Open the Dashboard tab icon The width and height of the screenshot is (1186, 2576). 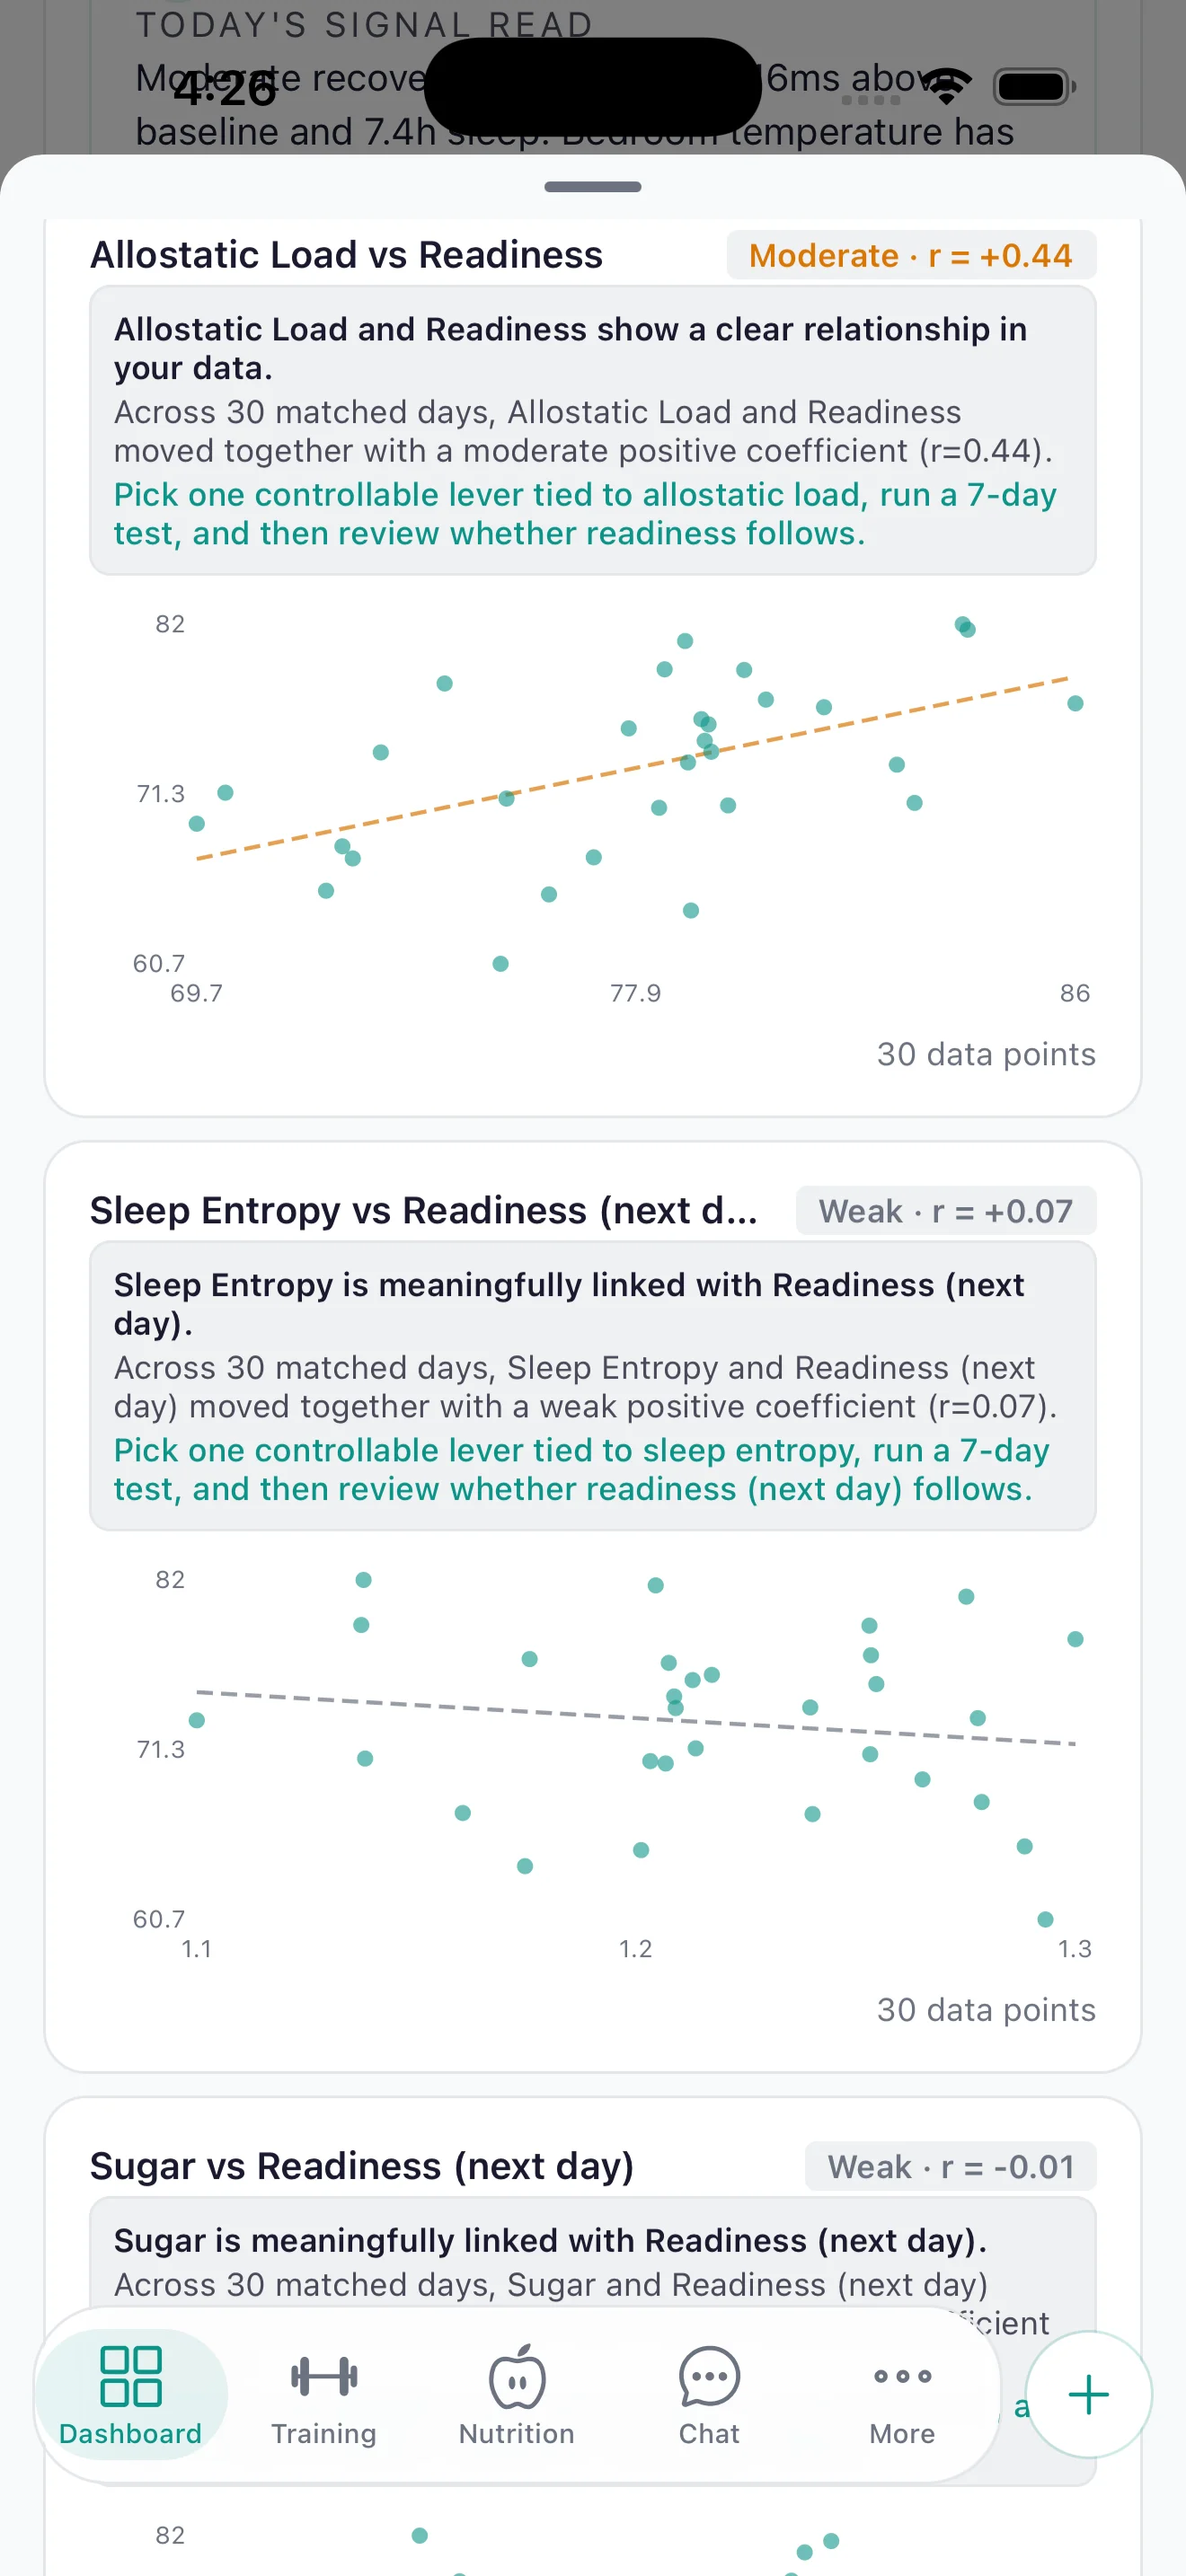(131, 2376)
